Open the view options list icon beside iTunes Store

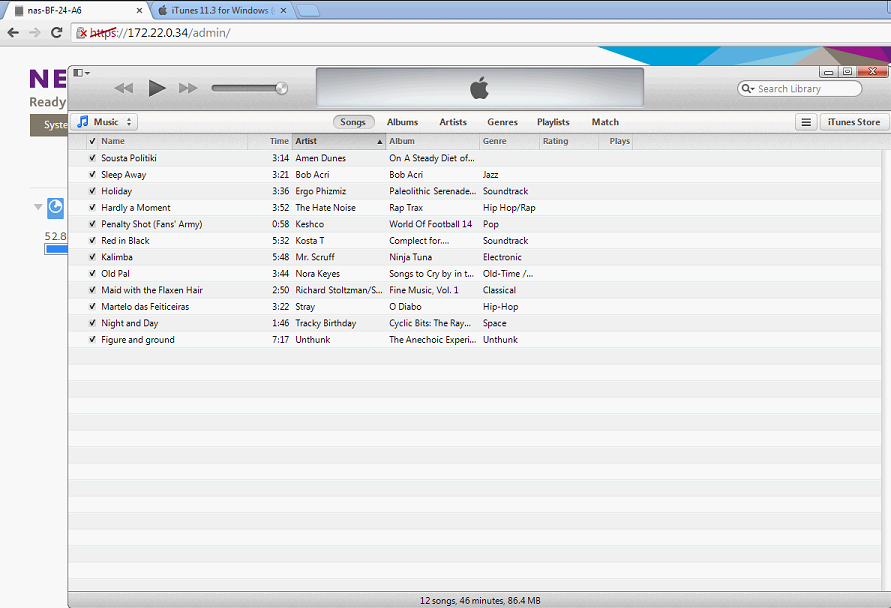tap(806, 121)
